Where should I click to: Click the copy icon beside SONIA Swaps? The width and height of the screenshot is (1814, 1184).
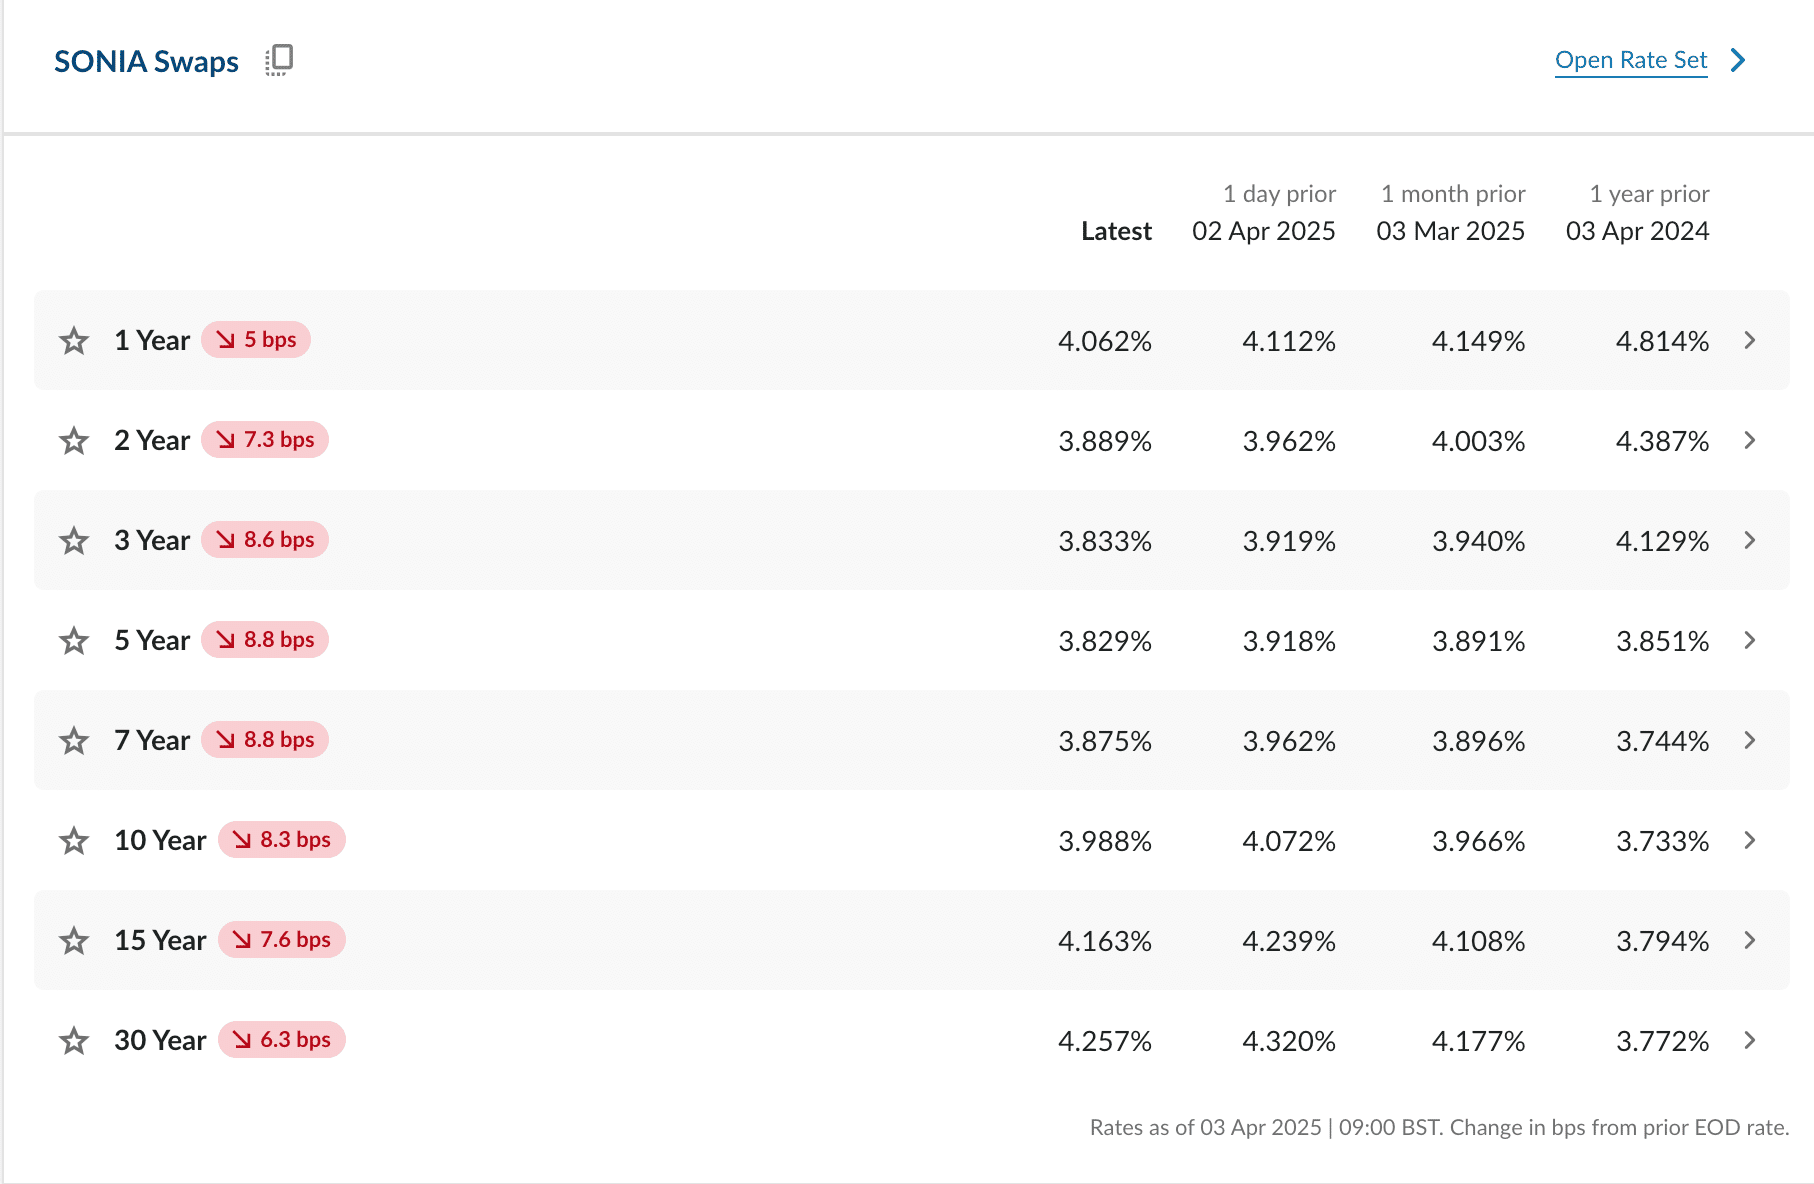point(279,60)
